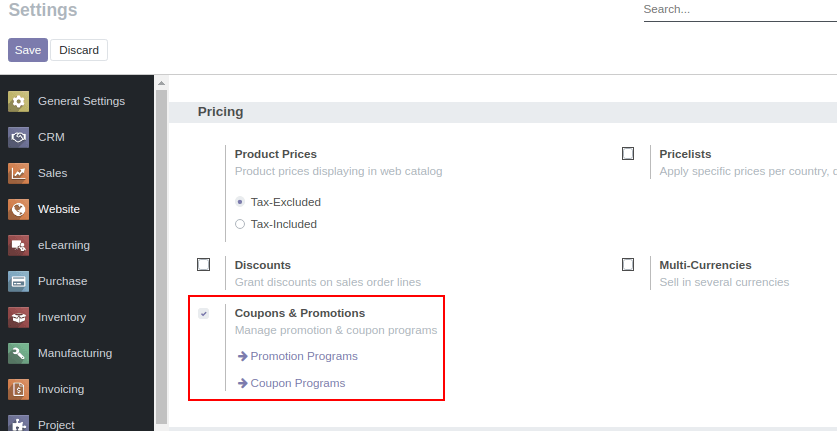Open Project settings section

[77, 422]
